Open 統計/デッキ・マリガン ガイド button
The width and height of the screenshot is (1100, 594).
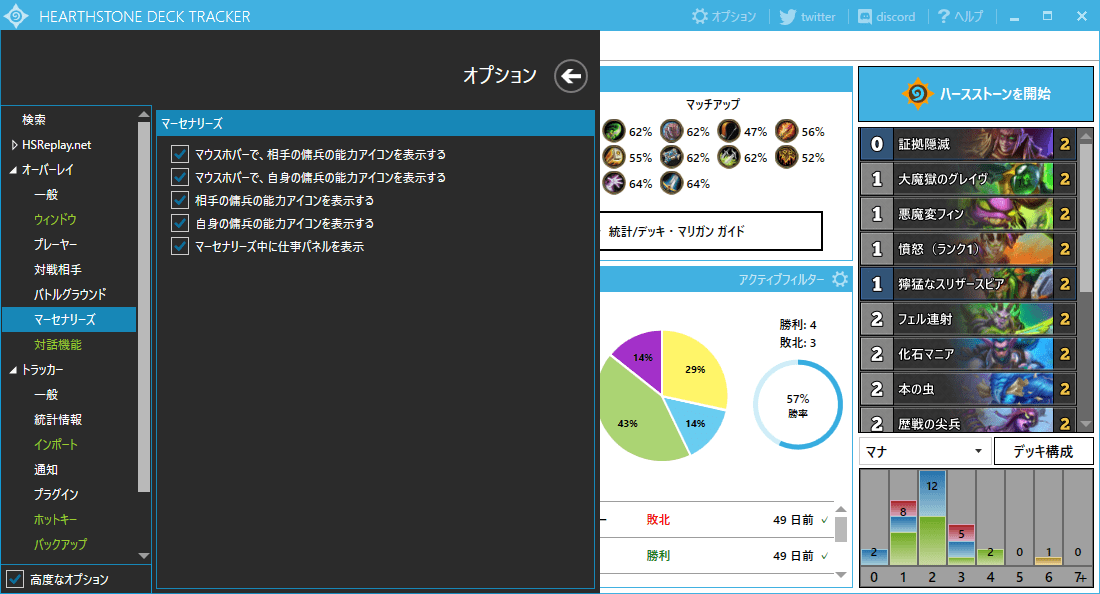pyautogui.click(x=711, y=231)
